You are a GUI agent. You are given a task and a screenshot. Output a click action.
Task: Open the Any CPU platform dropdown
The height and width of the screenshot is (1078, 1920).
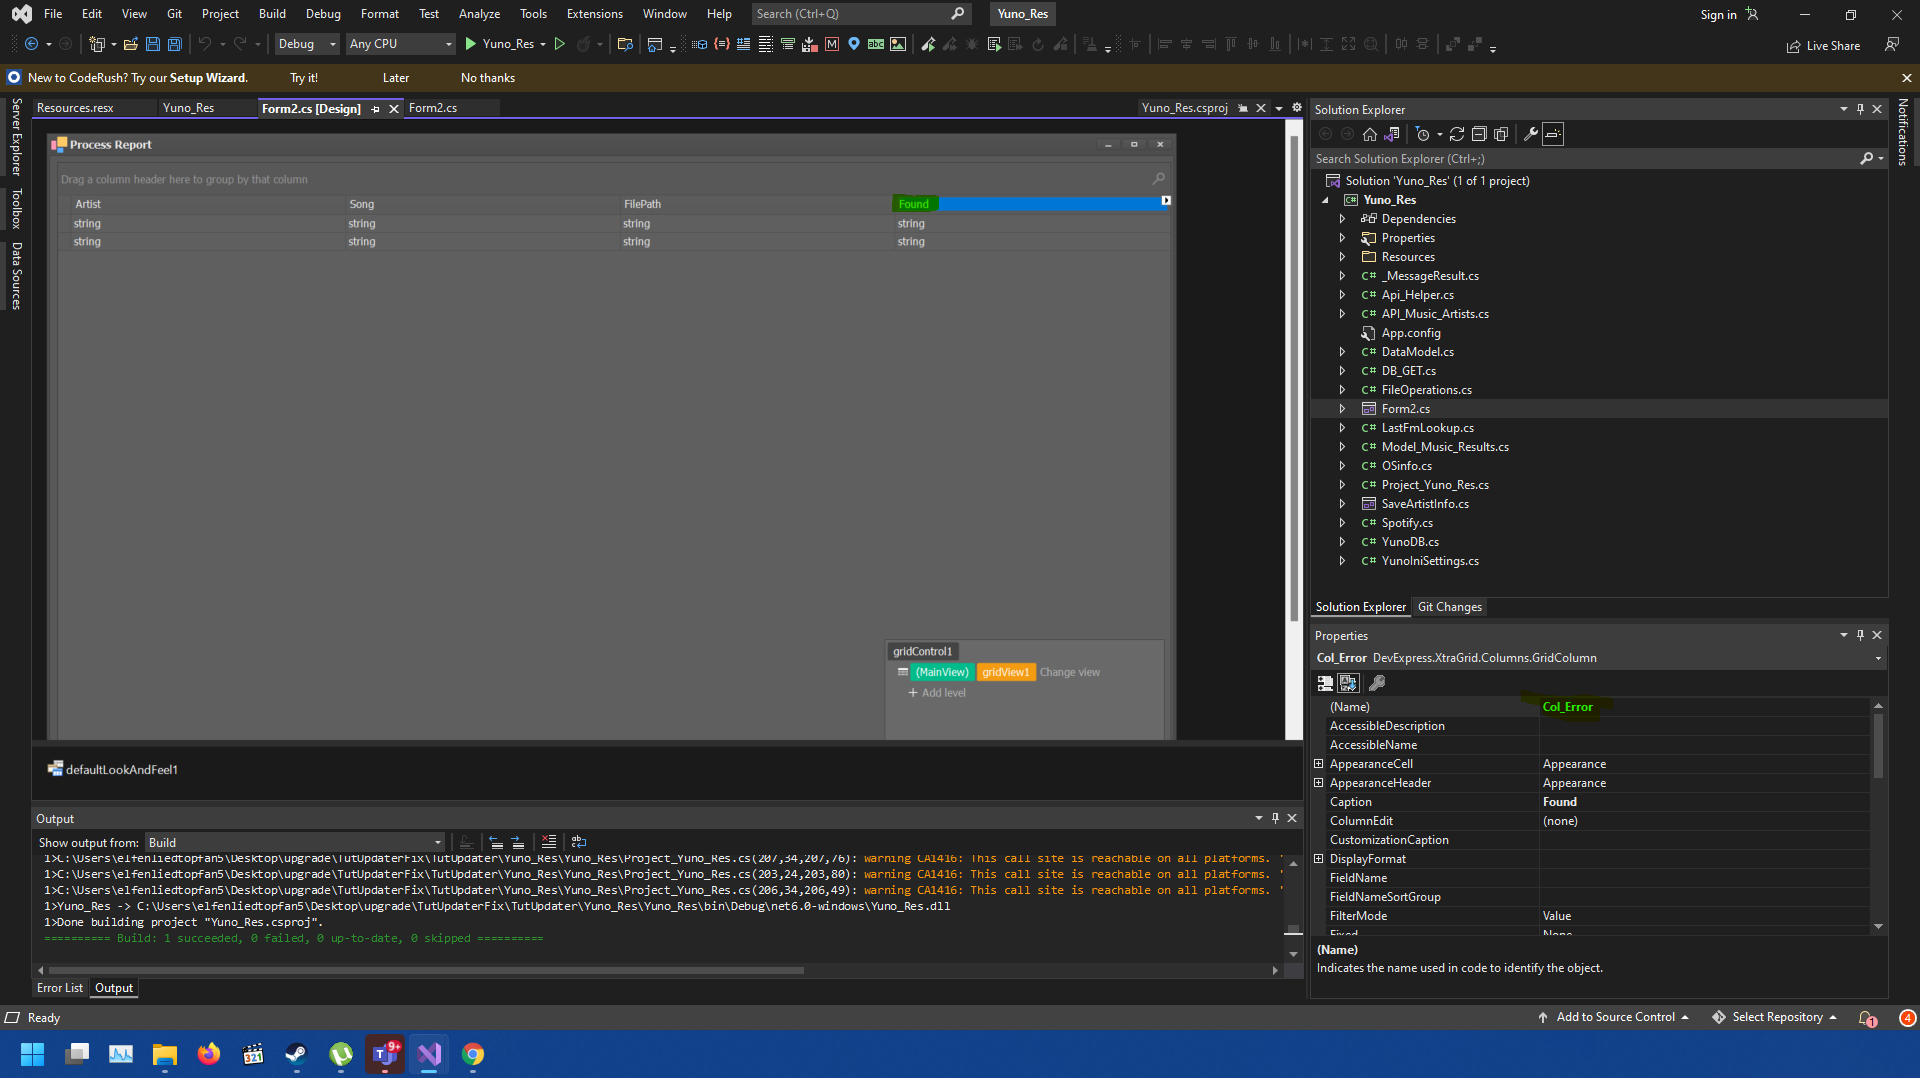400,44
